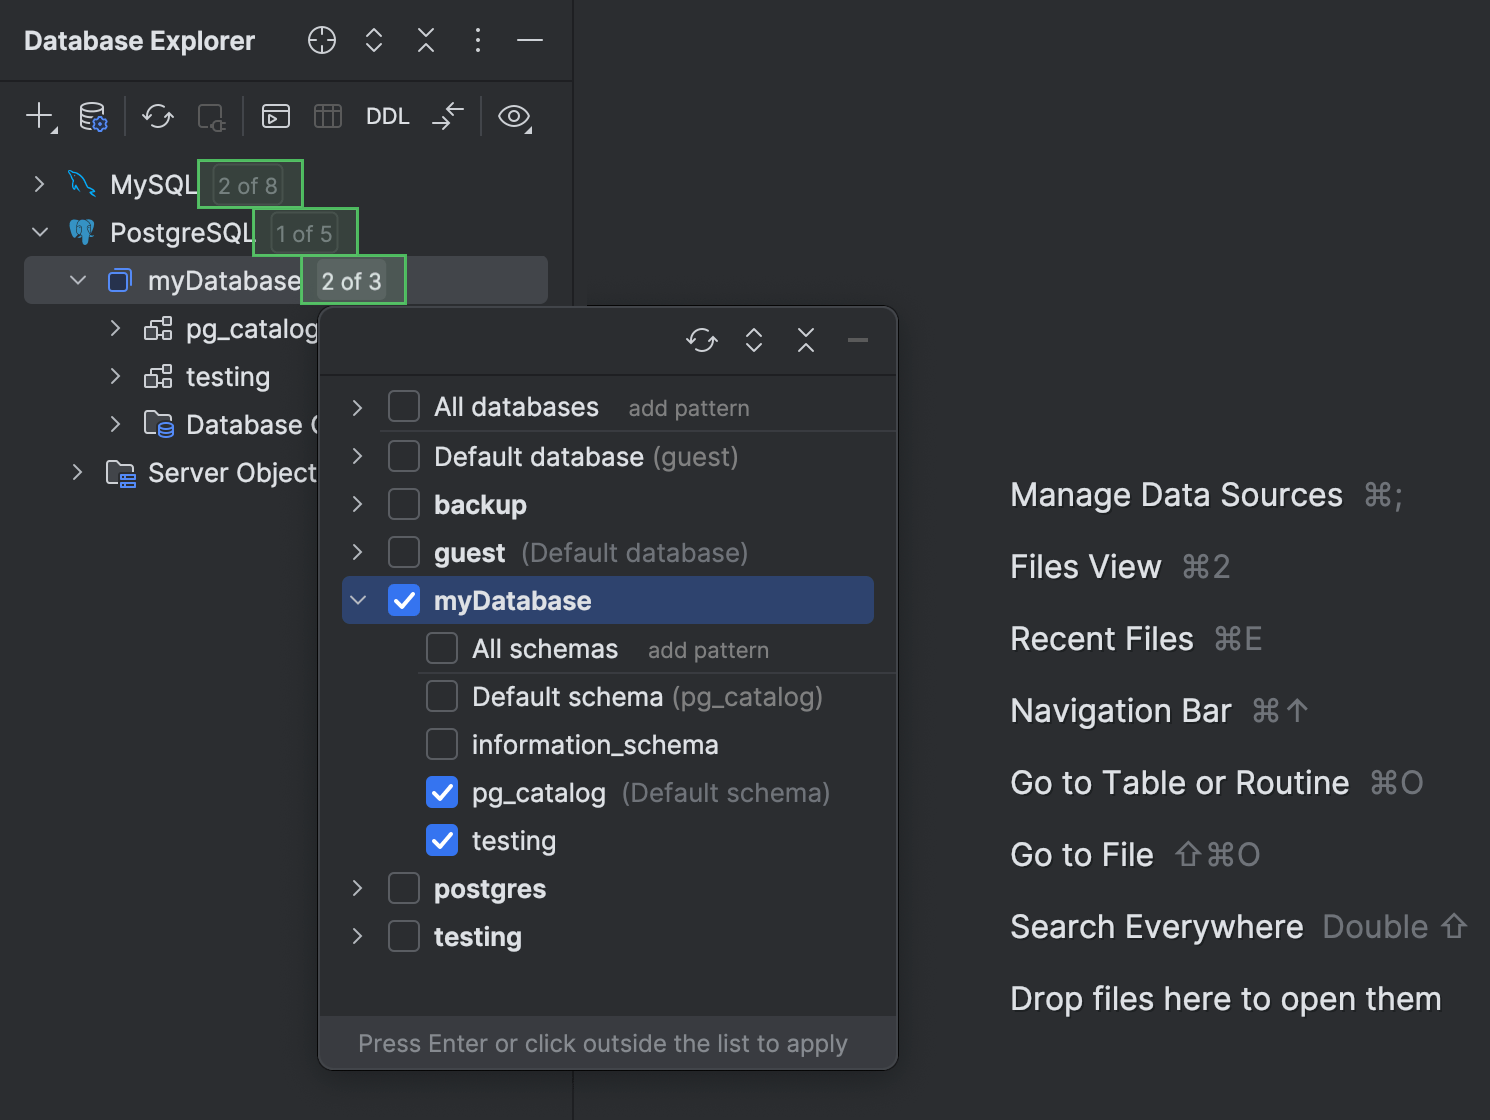This screenshot has height=1120, width=1490.
Task: Expand the MySQL data source
Action: [x=39, y=184]
